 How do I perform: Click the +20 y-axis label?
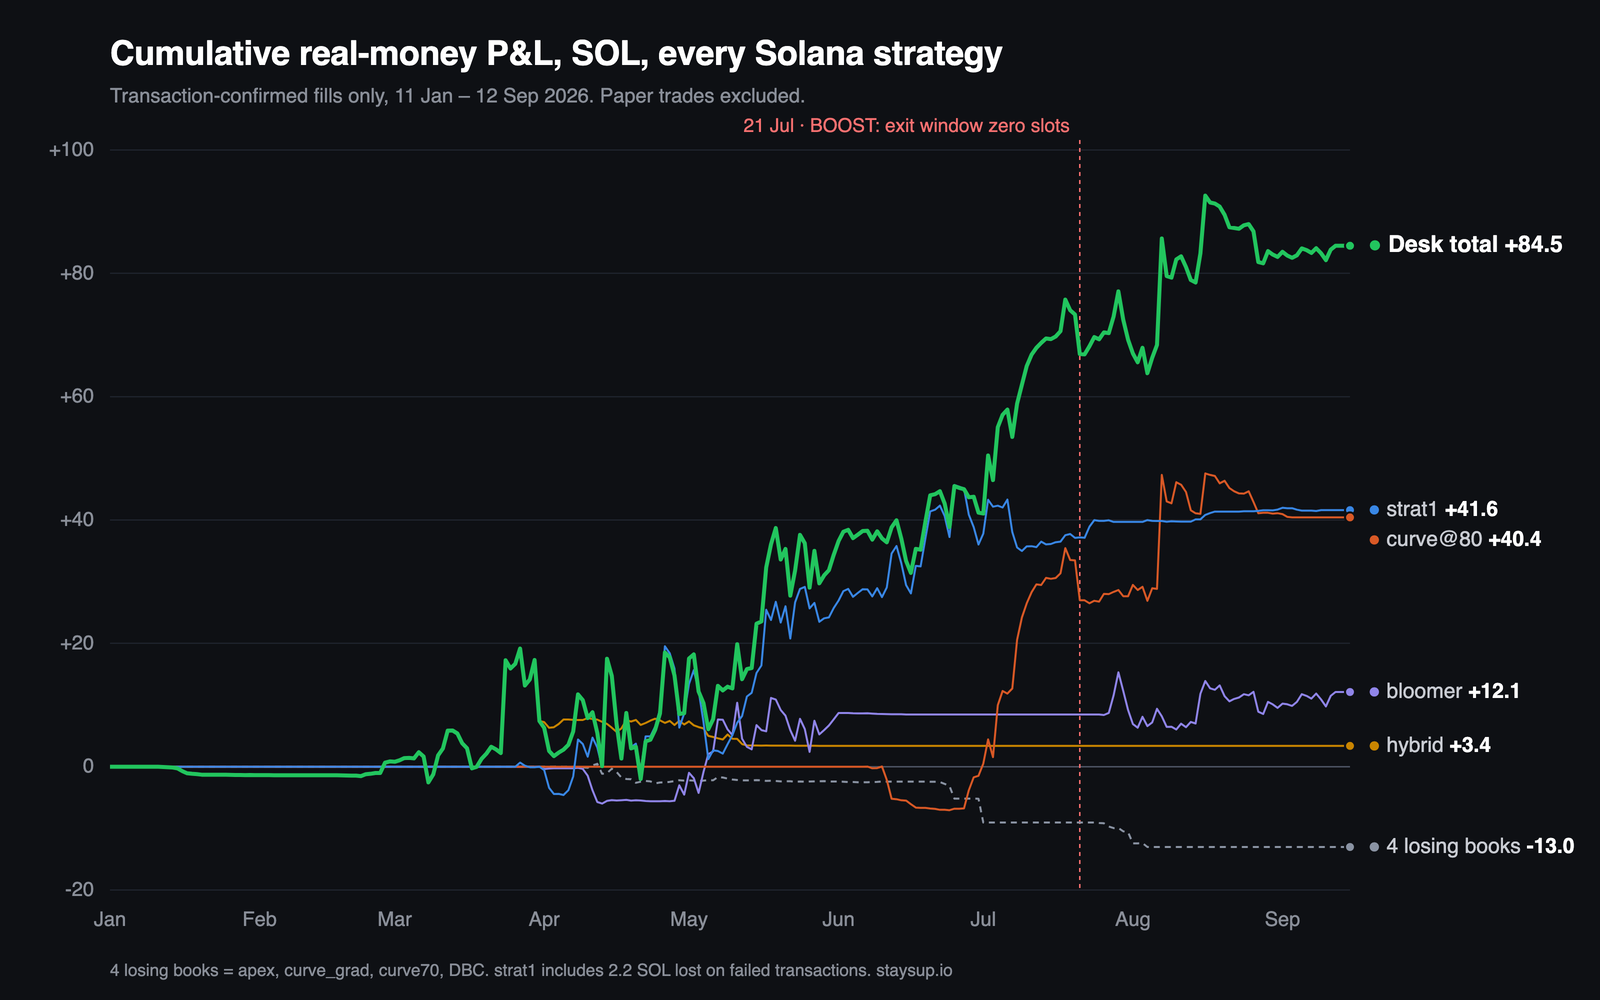click(x=77, y=643)
